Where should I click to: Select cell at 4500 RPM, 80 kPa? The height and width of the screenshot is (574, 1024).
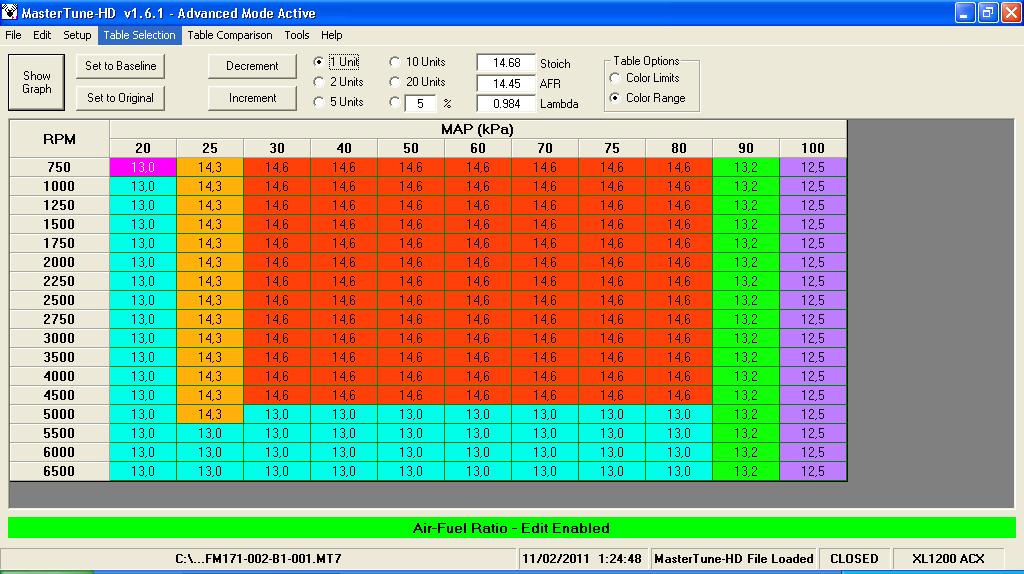(x=679, y=395)
